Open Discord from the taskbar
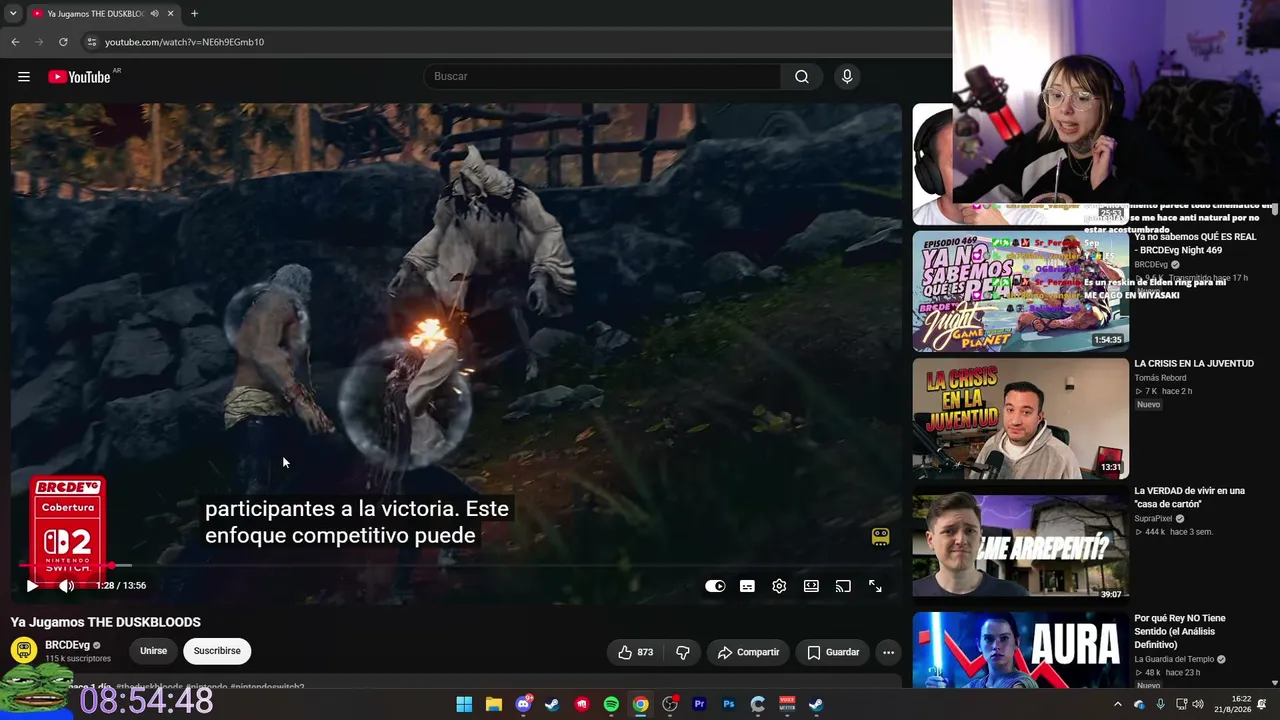1280x720 pixels. pos(523,704)
